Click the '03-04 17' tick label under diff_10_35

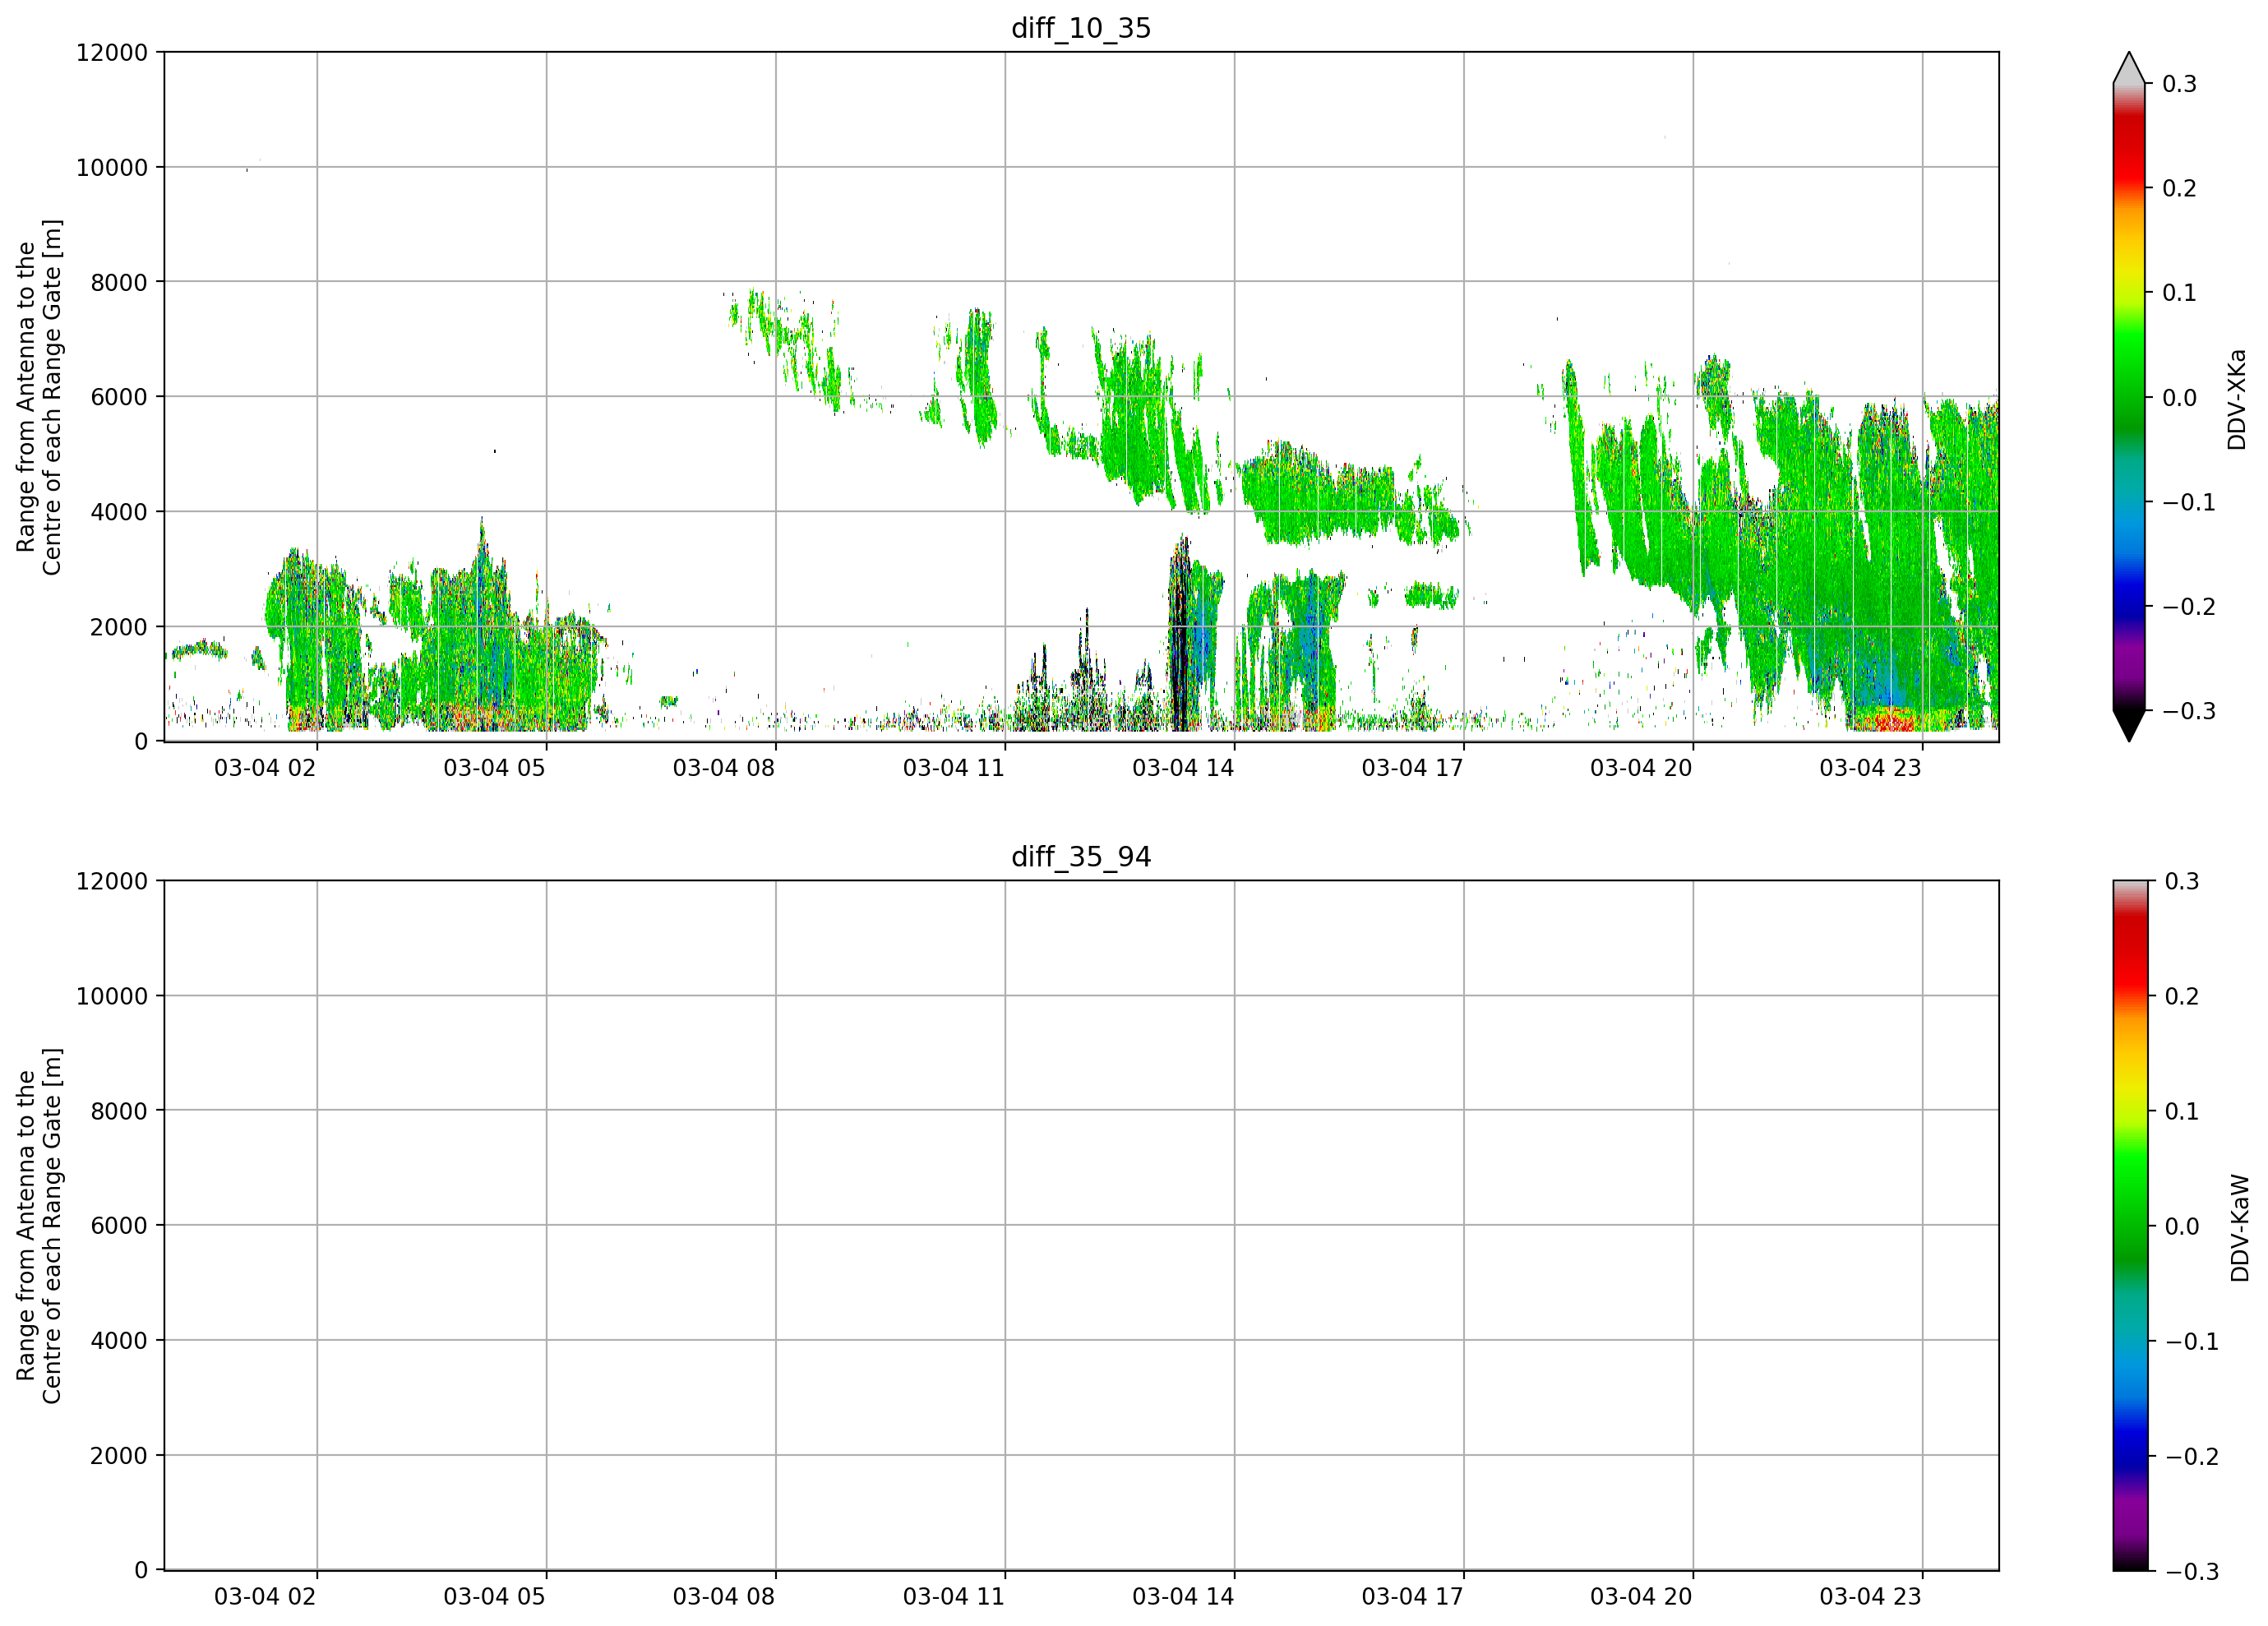coord(1412,768)
